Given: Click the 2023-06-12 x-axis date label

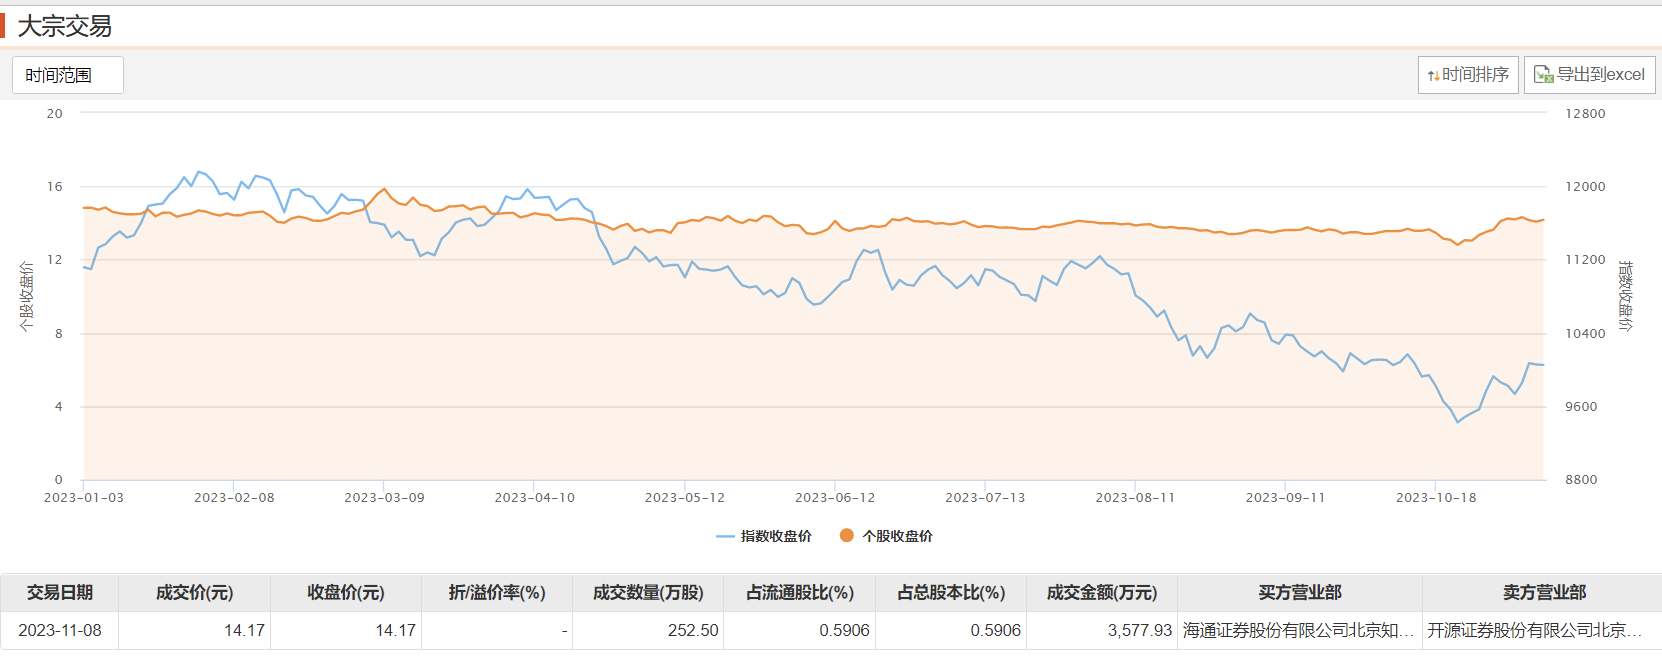Looking at the screenshot, I should point(834,497).
